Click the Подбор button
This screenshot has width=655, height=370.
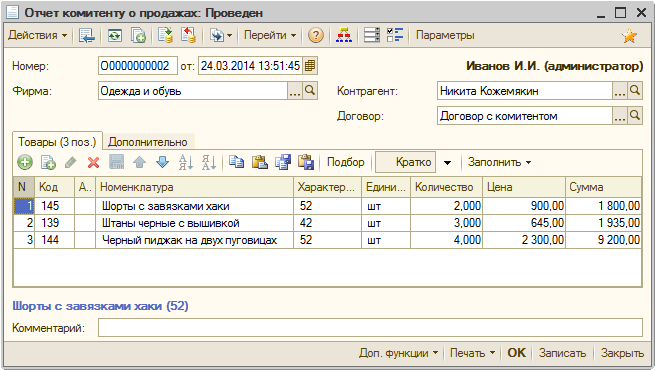click(345, 162)
